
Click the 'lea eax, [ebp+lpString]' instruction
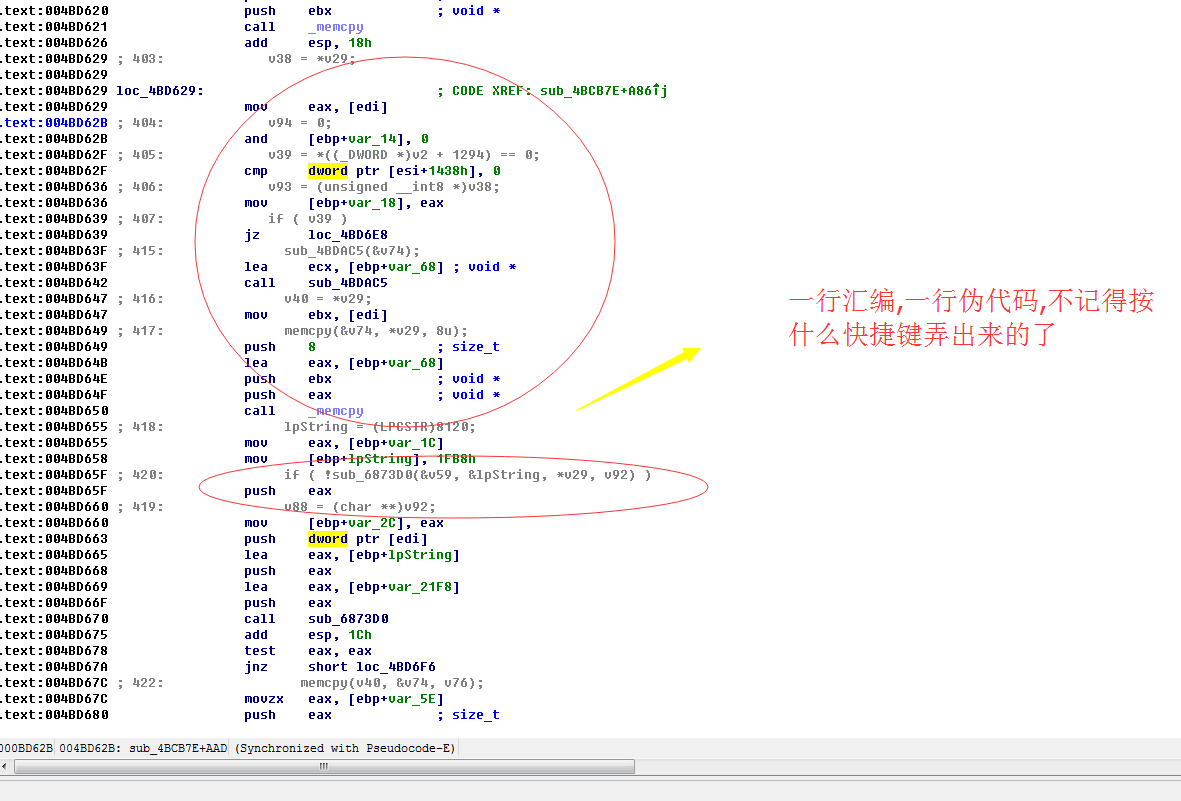[352, 555]
